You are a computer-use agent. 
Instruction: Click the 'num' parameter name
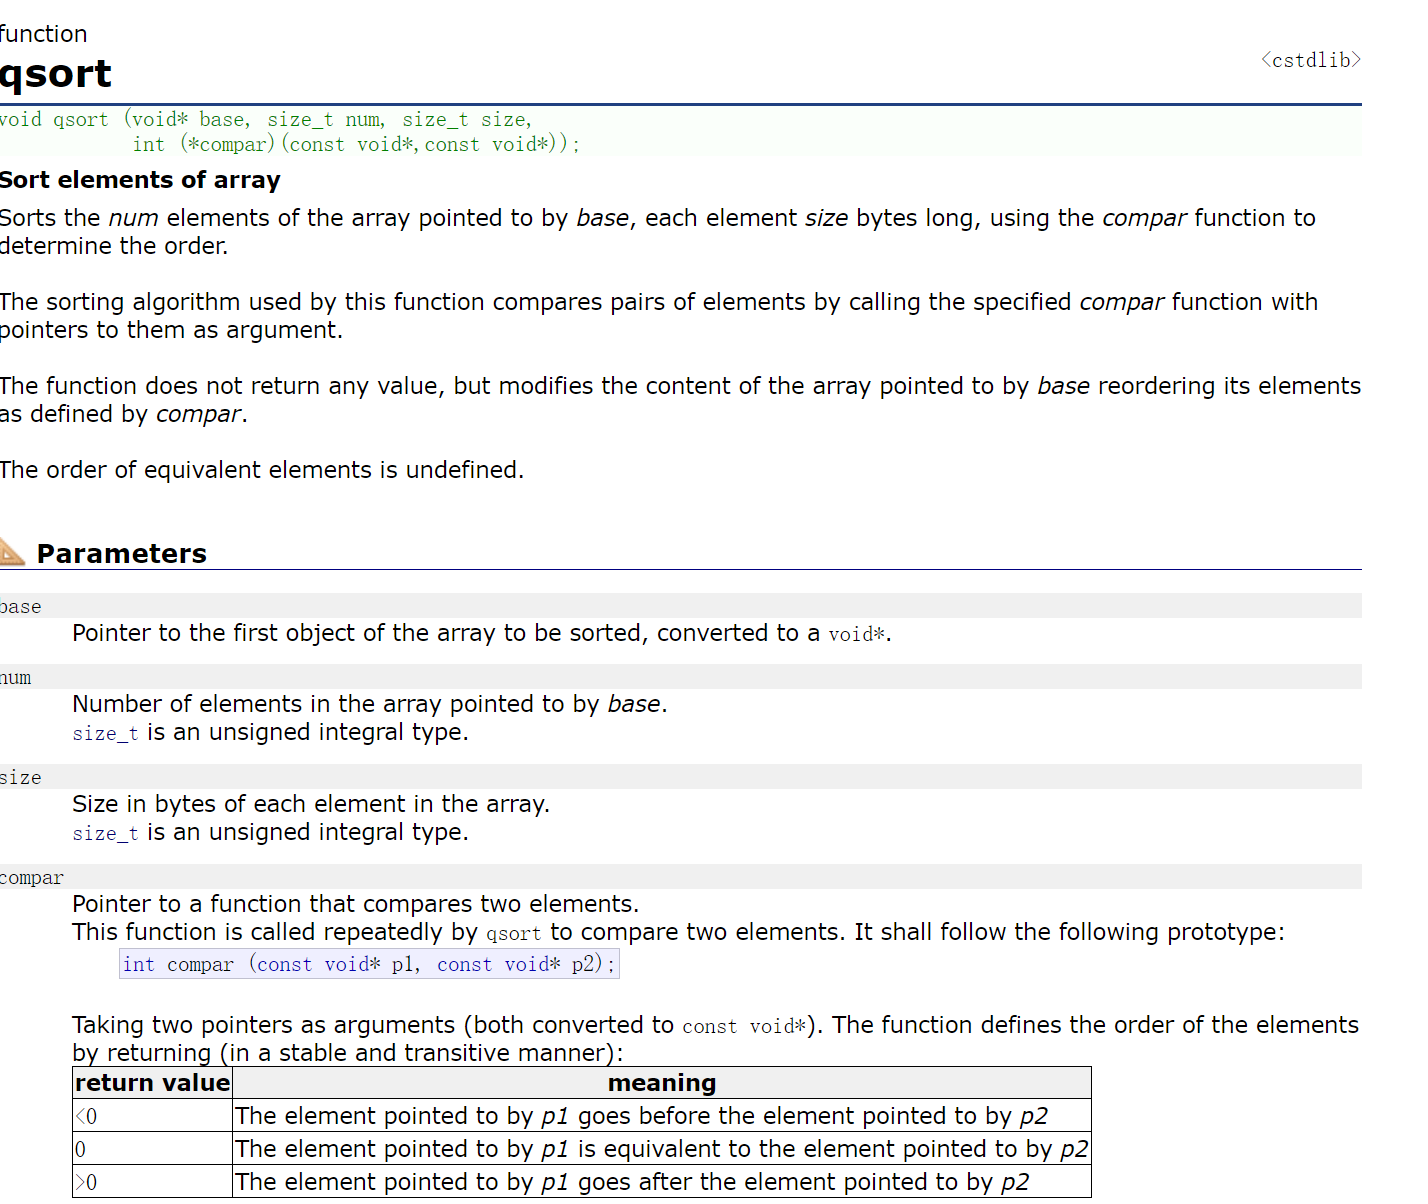tap(16, 677)
